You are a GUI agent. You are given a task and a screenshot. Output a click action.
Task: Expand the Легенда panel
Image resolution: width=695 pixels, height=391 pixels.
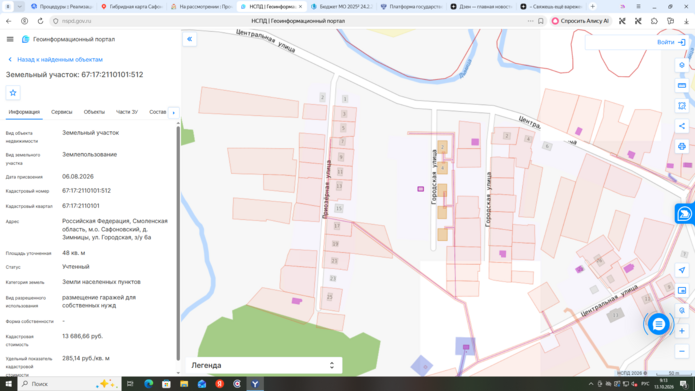(x=264, y=365)
